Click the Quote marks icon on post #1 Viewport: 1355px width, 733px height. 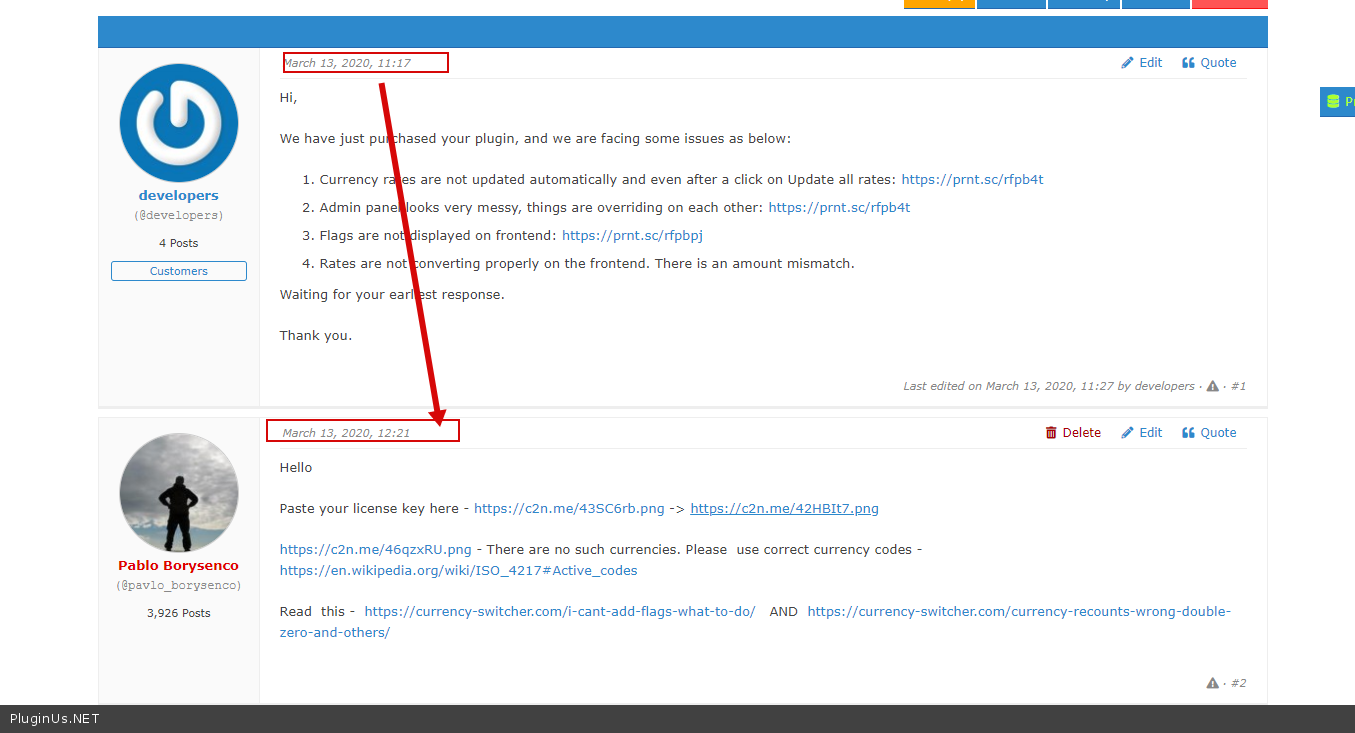tap(1188, 63)
